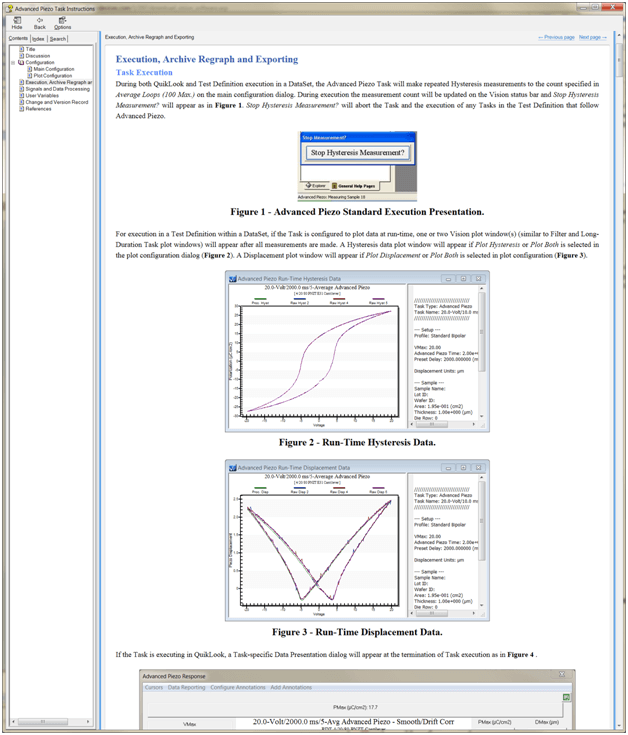Click the help window title bar icon
Image resolution: width=628 pixels, height=735 pixels.
(9, 8)
